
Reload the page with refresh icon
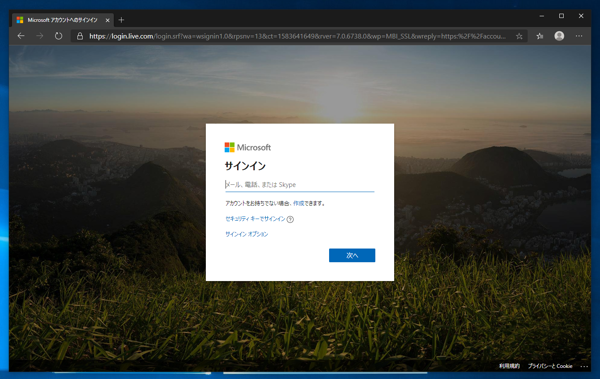(58, 36)
